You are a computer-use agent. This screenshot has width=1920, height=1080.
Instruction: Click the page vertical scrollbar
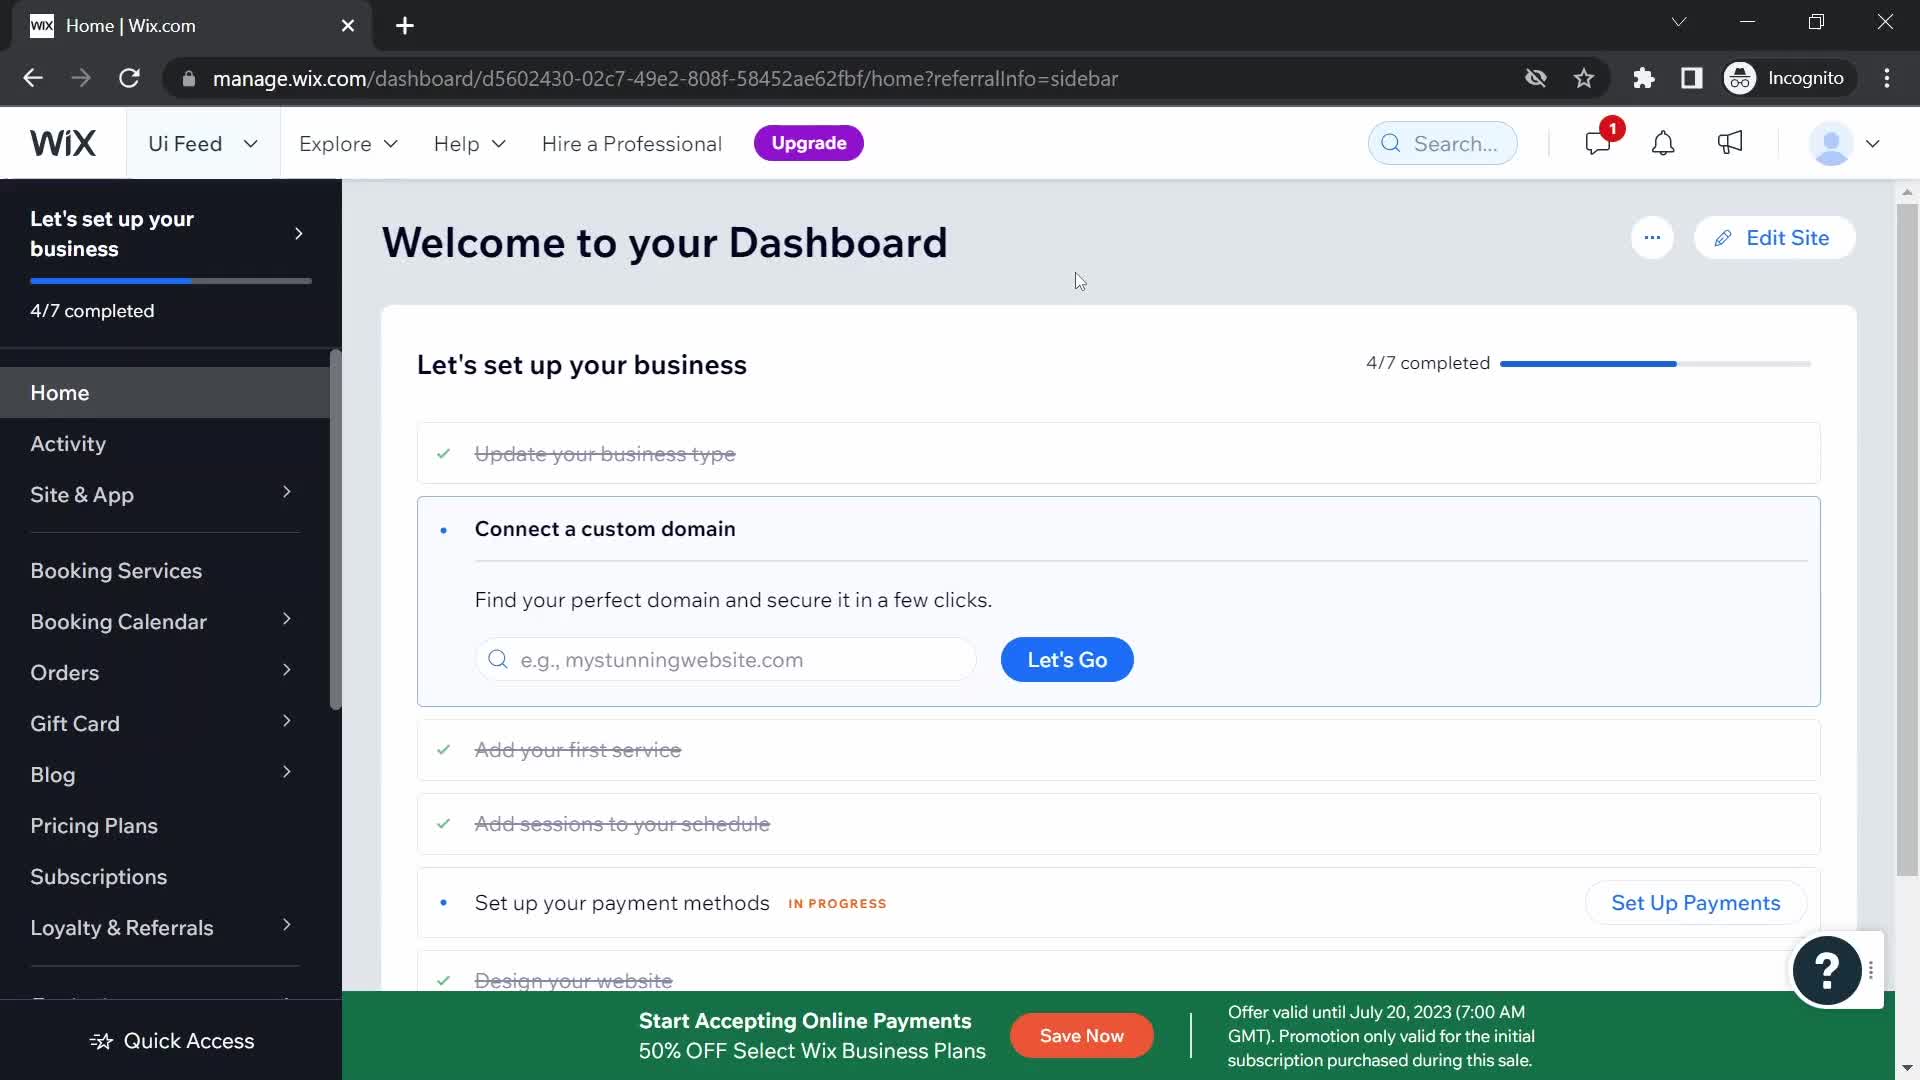(1907, 540)
